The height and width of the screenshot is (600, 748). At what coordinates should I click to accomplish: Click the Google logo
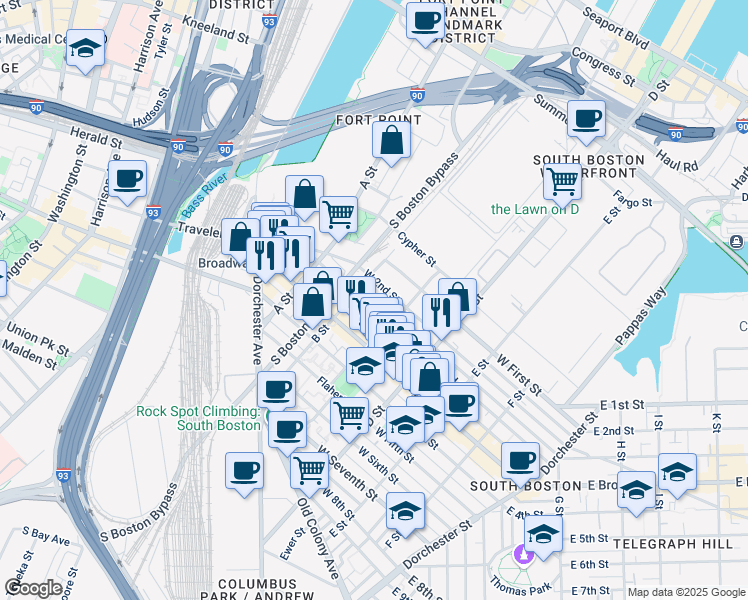33,588
